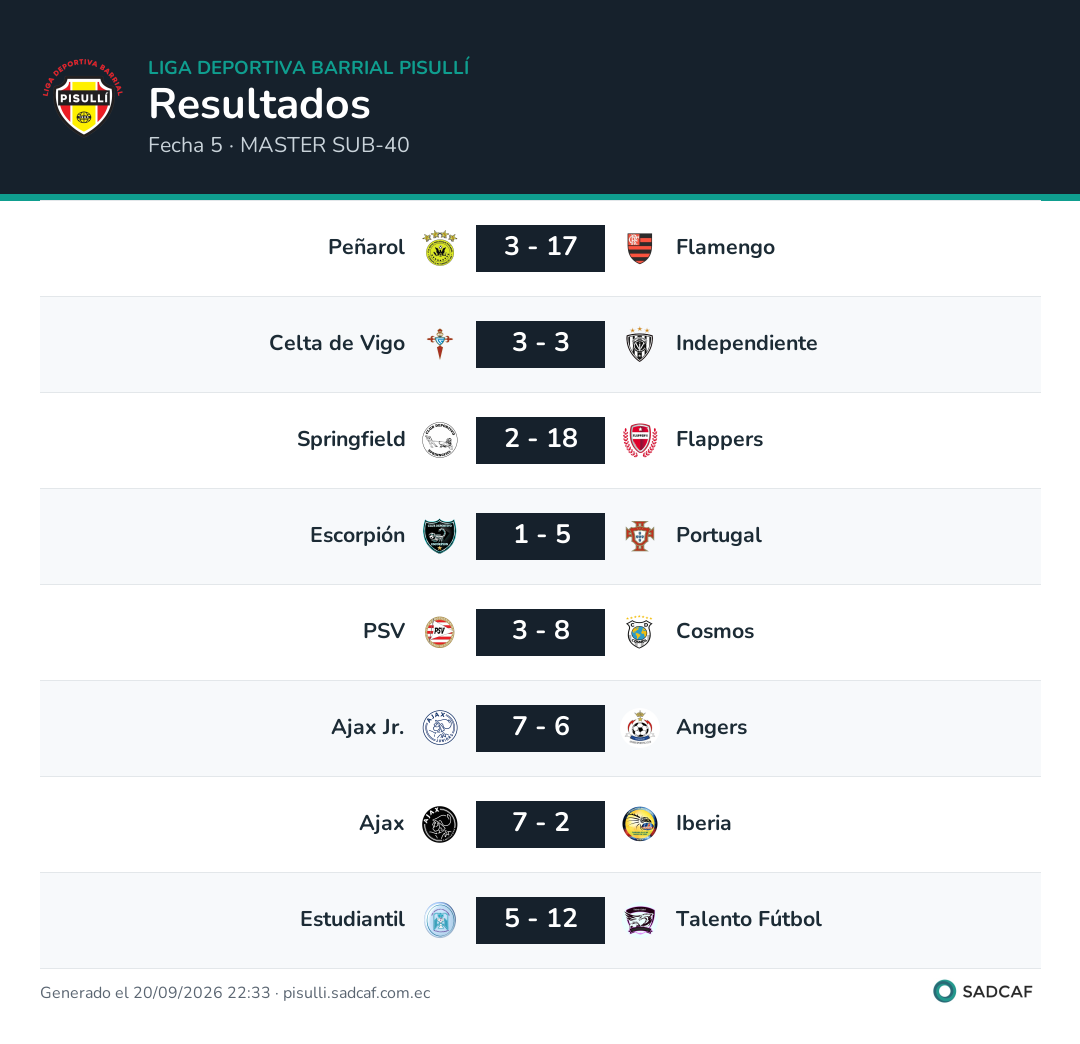Click the Peñarol team crest
Screen dimensions: 1080x1044
[440, 248]
